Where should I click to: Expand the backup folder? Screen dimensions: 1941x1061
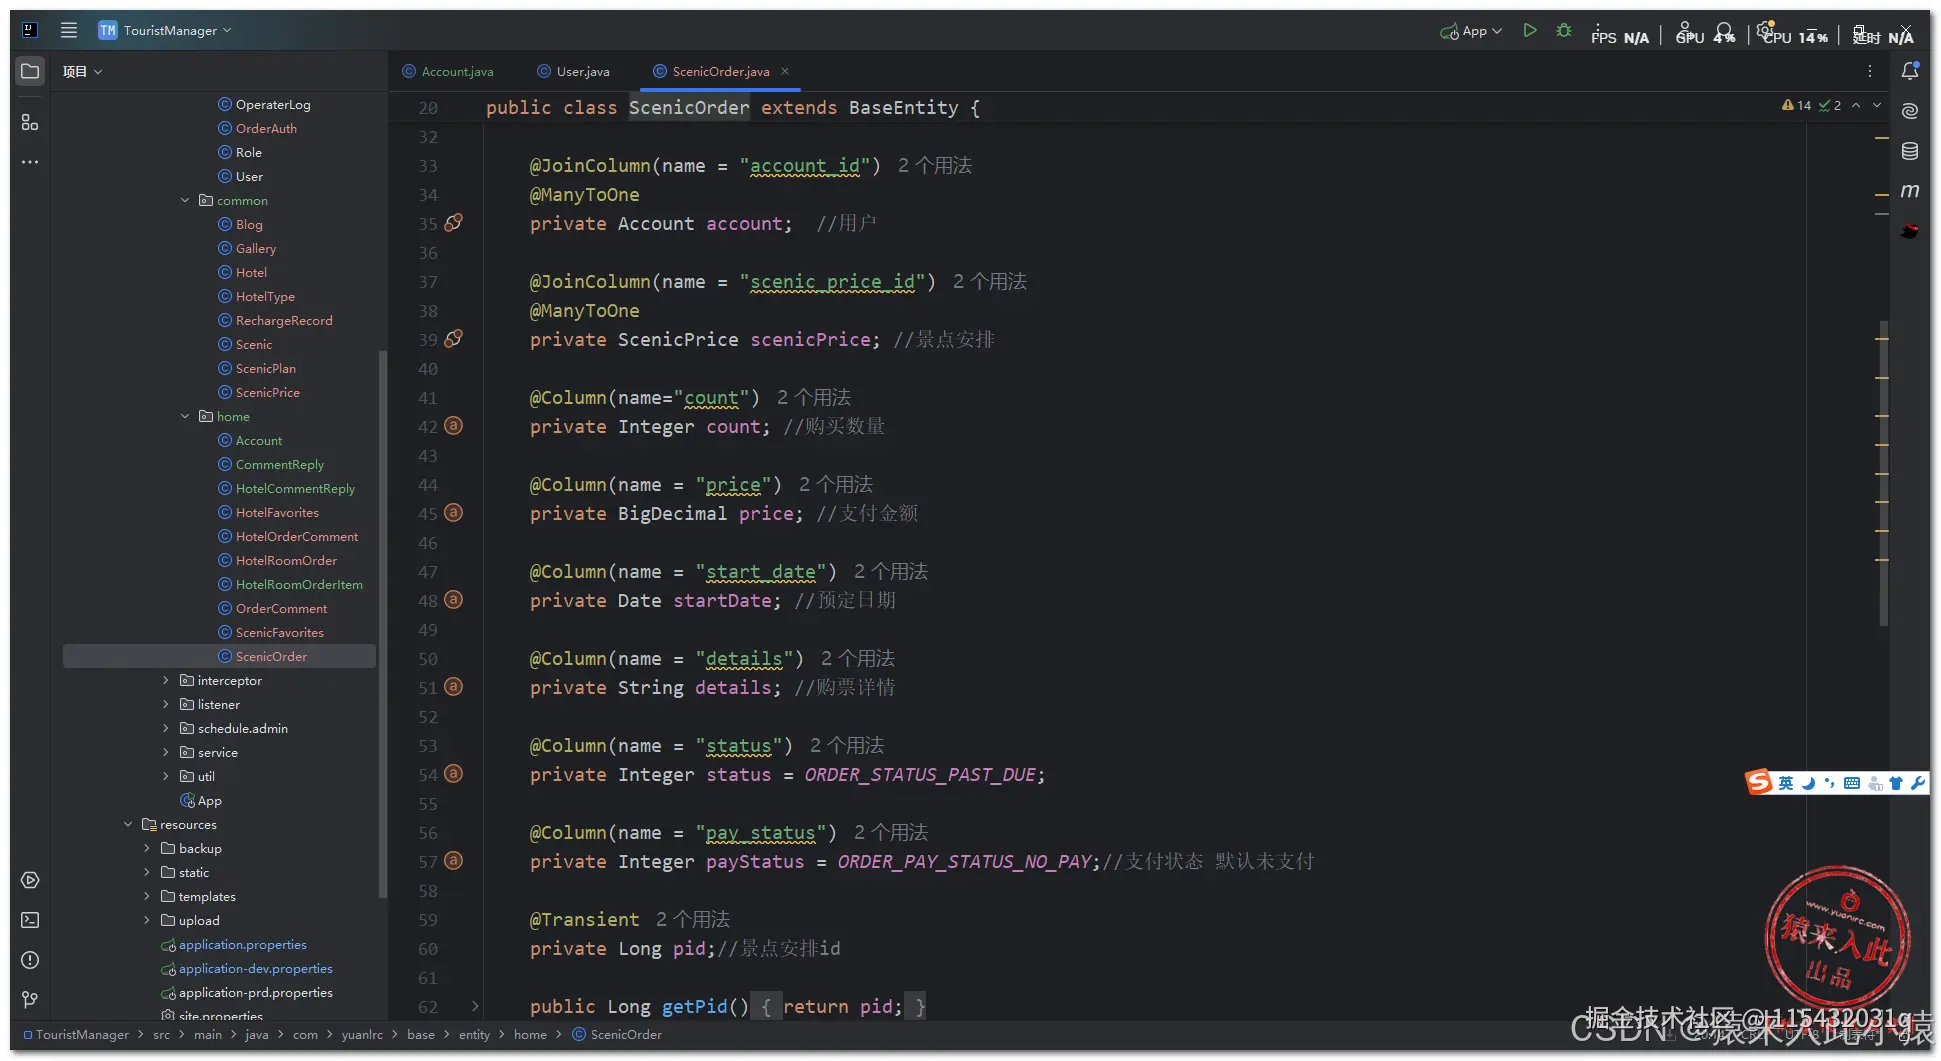click(147, 849)
